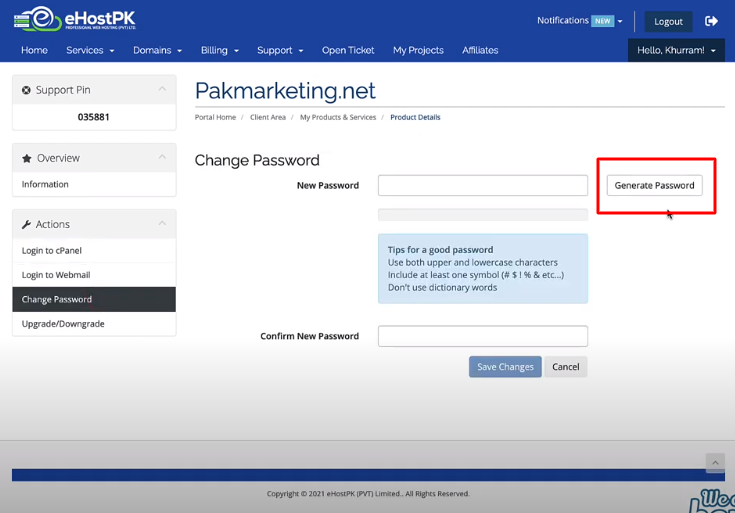Click the logout arrow icon
The width and height of the screenshot is (735, 513).
[711, 21]
